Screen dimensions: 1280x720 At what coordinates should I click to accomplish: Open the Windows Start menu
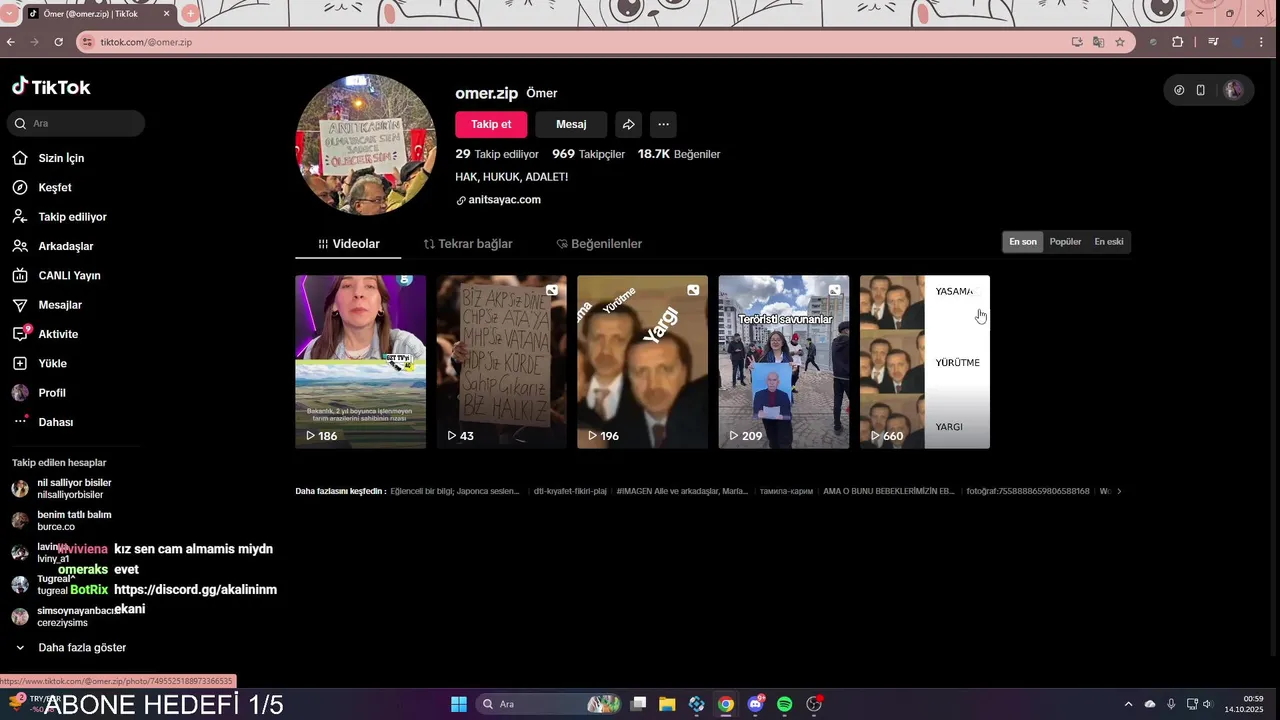(x=458, y=704)
